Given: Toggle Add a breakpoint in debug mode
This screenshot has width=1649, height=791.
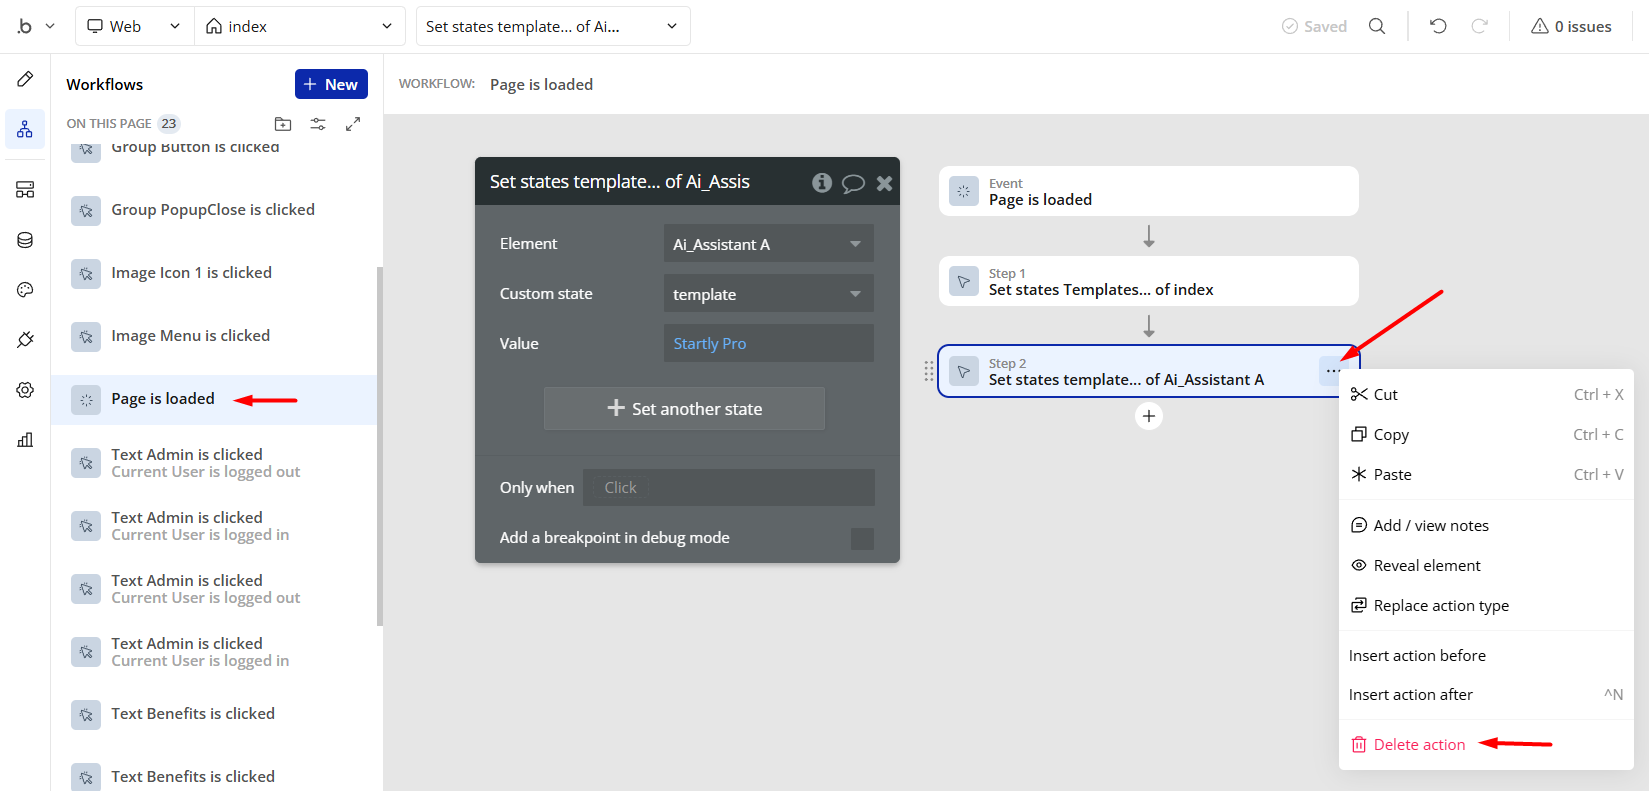Looking at the screenshot, I should (x=861, y=538).
